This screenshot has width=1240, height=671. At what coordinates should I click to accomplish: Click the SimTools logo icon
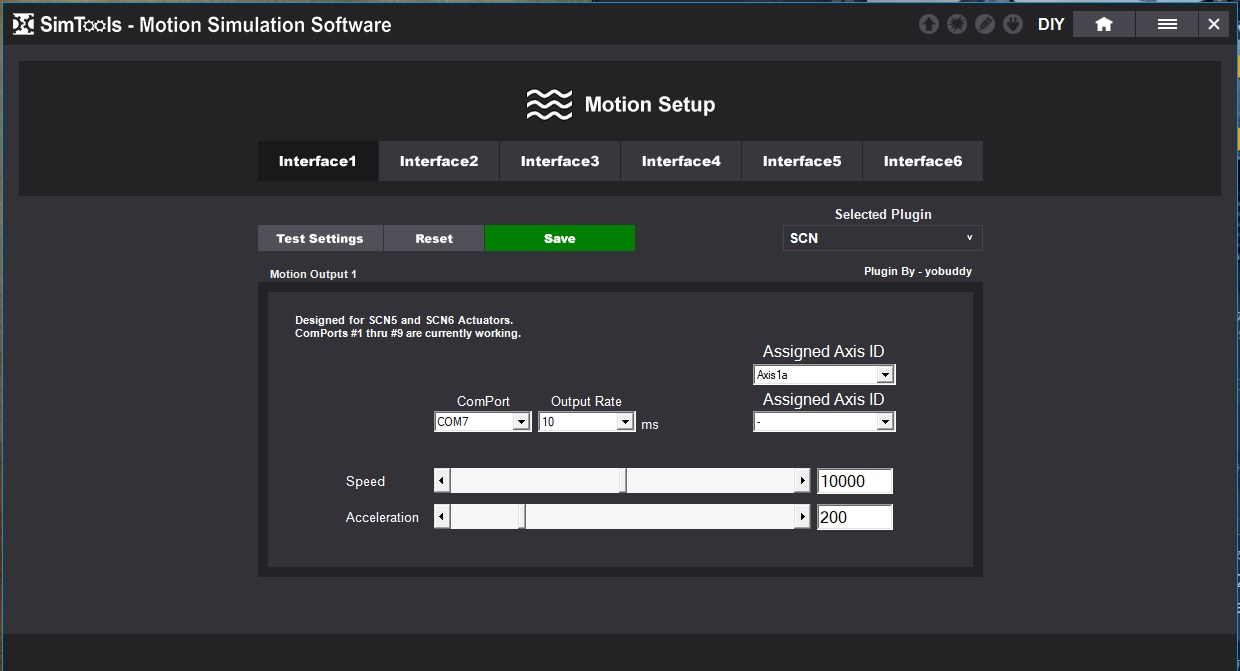pos(23,25)
